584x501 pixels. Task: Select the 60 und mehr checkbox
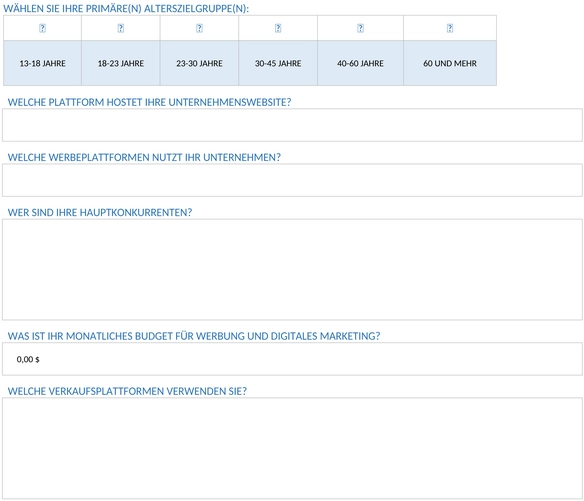[x=450, y=28]
